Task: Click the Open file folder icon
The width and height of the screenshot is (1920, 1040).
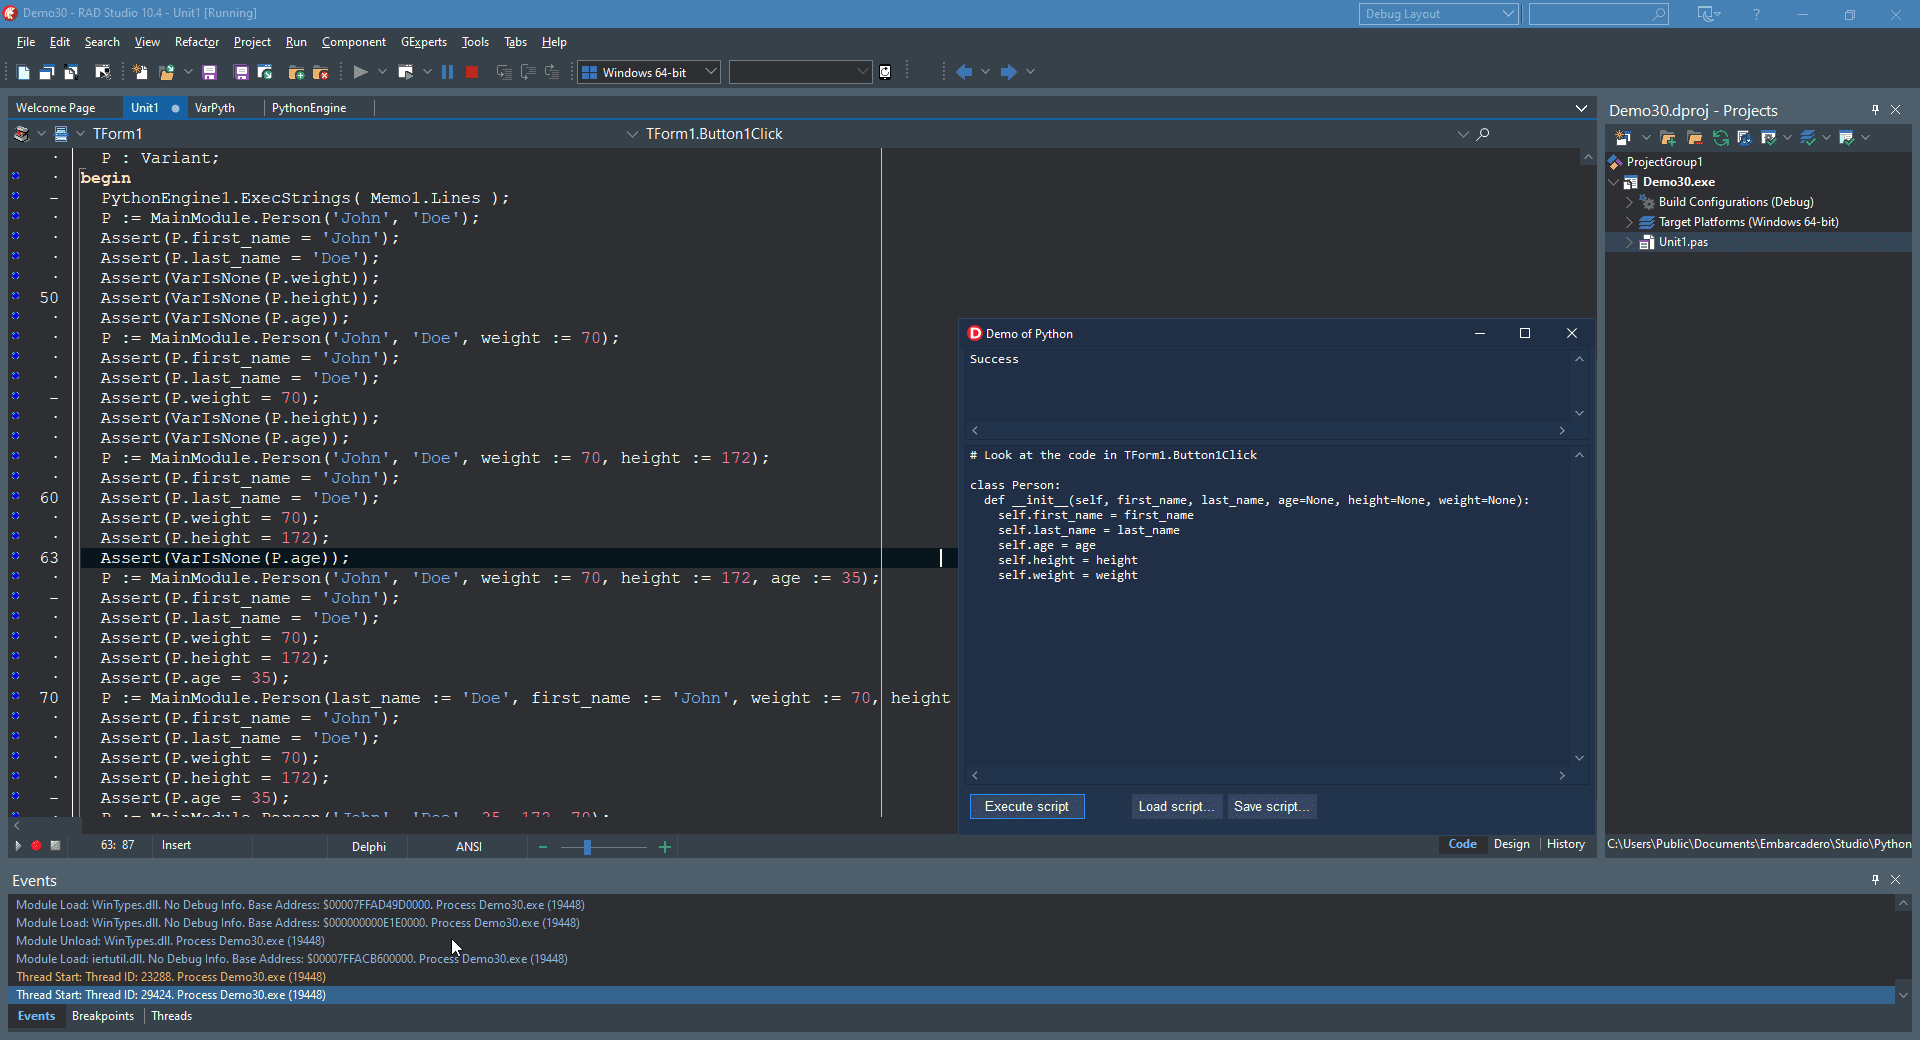Action: tap(167, 72)
